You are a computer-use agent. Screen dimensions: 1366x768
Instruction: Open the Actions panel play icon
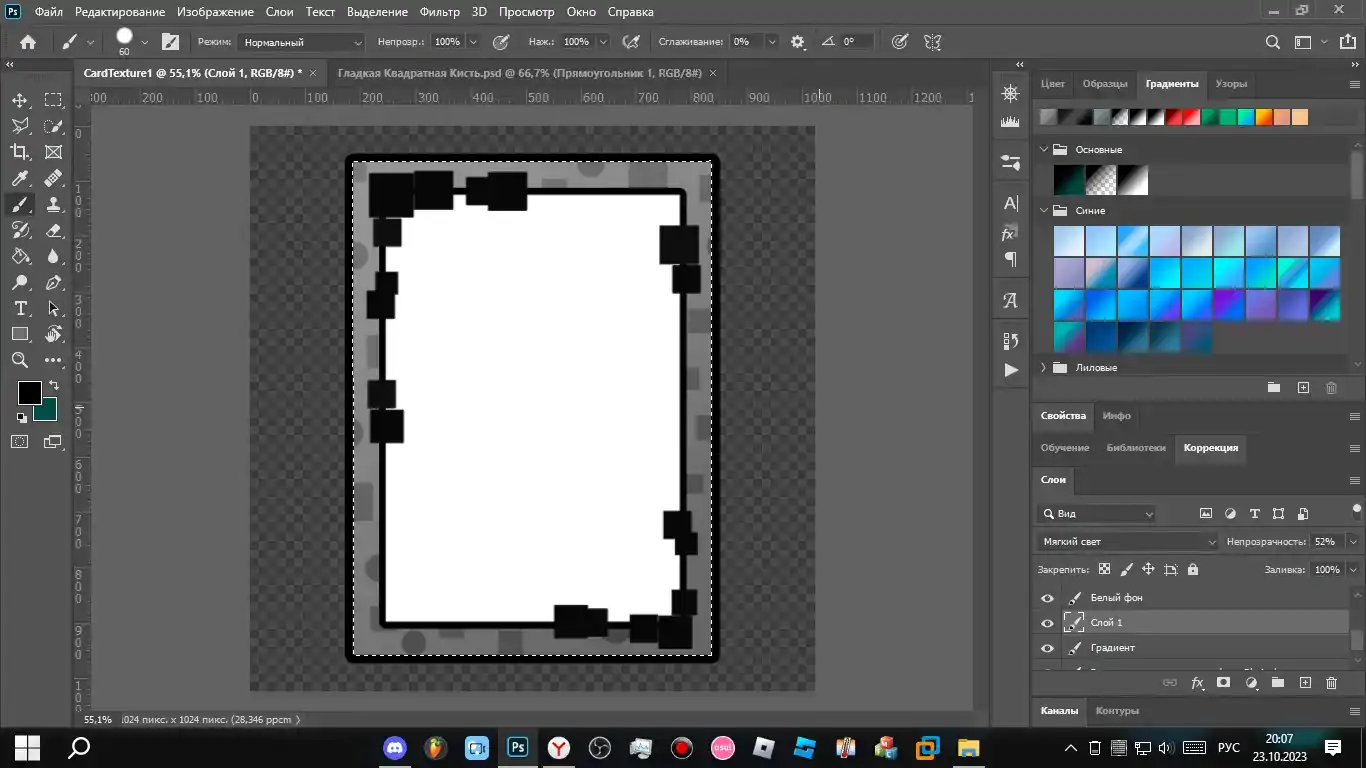(1011, 369)
